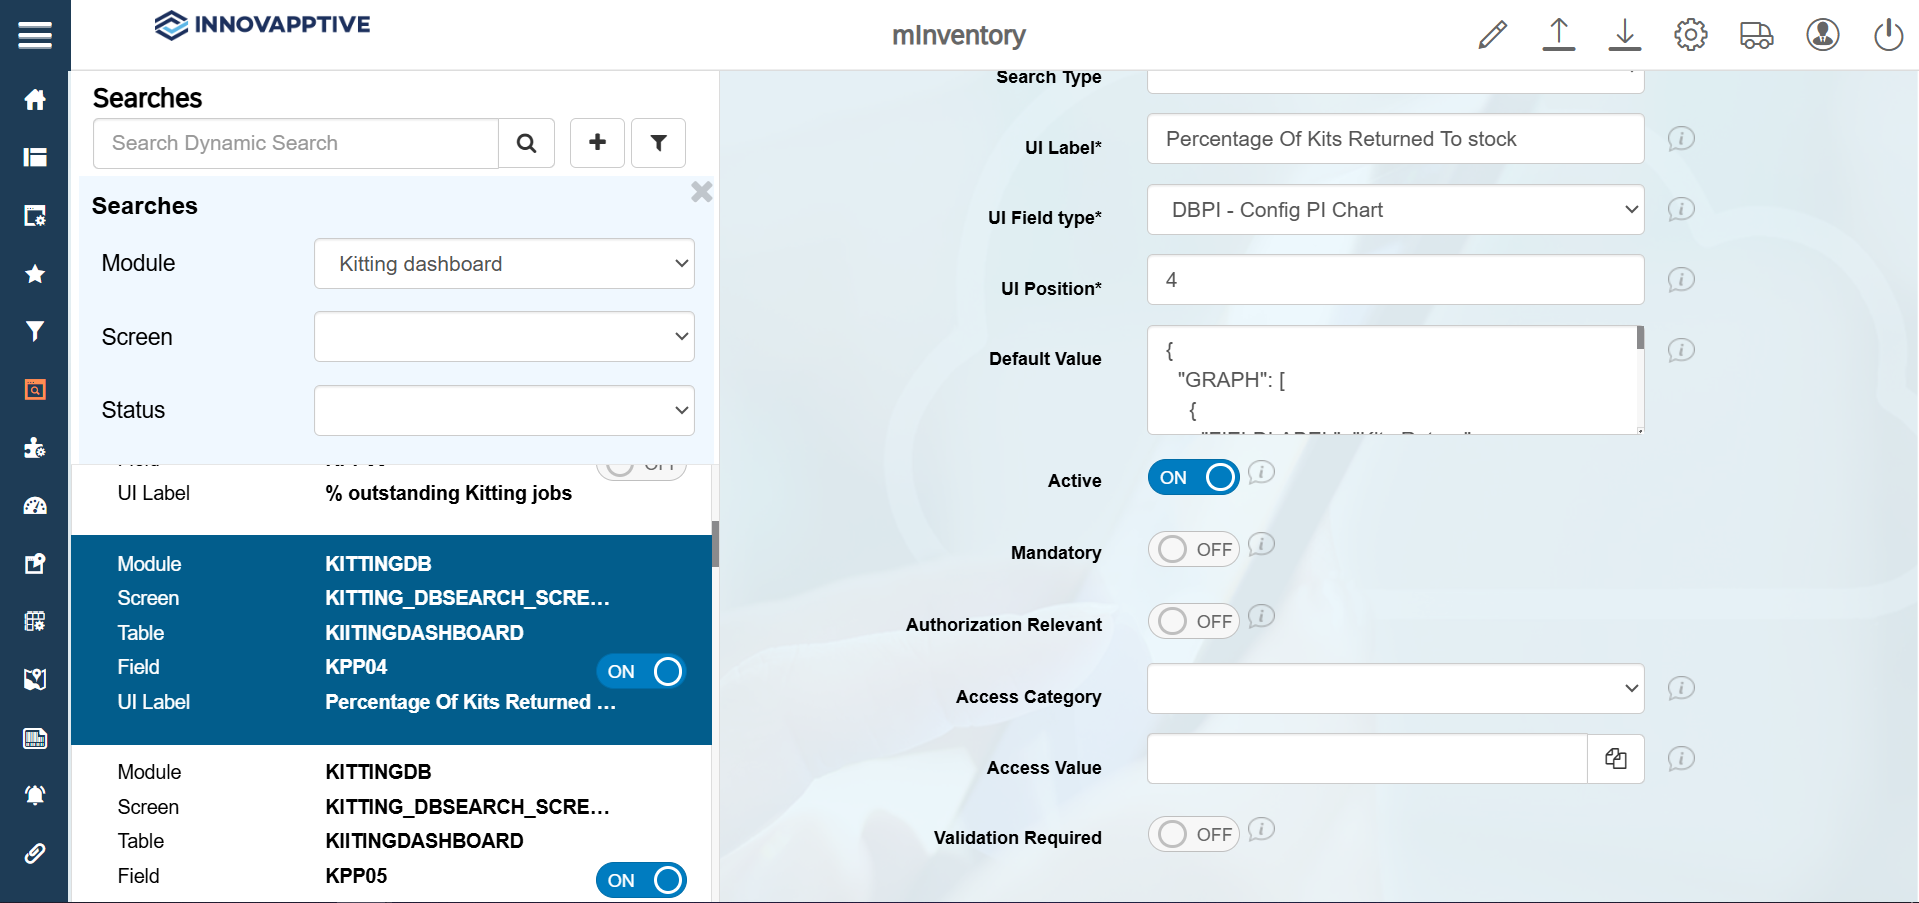Viewport: 1919px width, 903px height.
Task: Open the Module dropdown showing Kitting dashboard
Action: click(504, 264)
